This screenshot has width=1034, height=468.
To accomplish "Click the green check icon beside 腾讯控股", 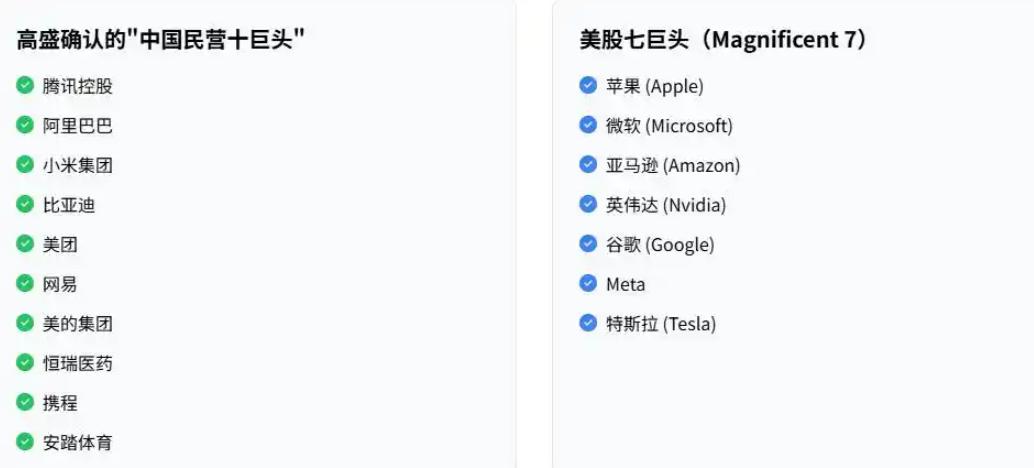I will coord(25,86).
